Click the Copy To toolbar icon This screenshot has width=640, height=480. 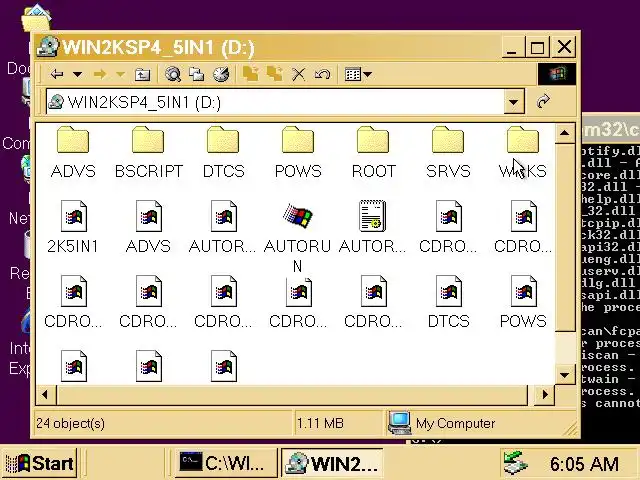tap(274, 74)
